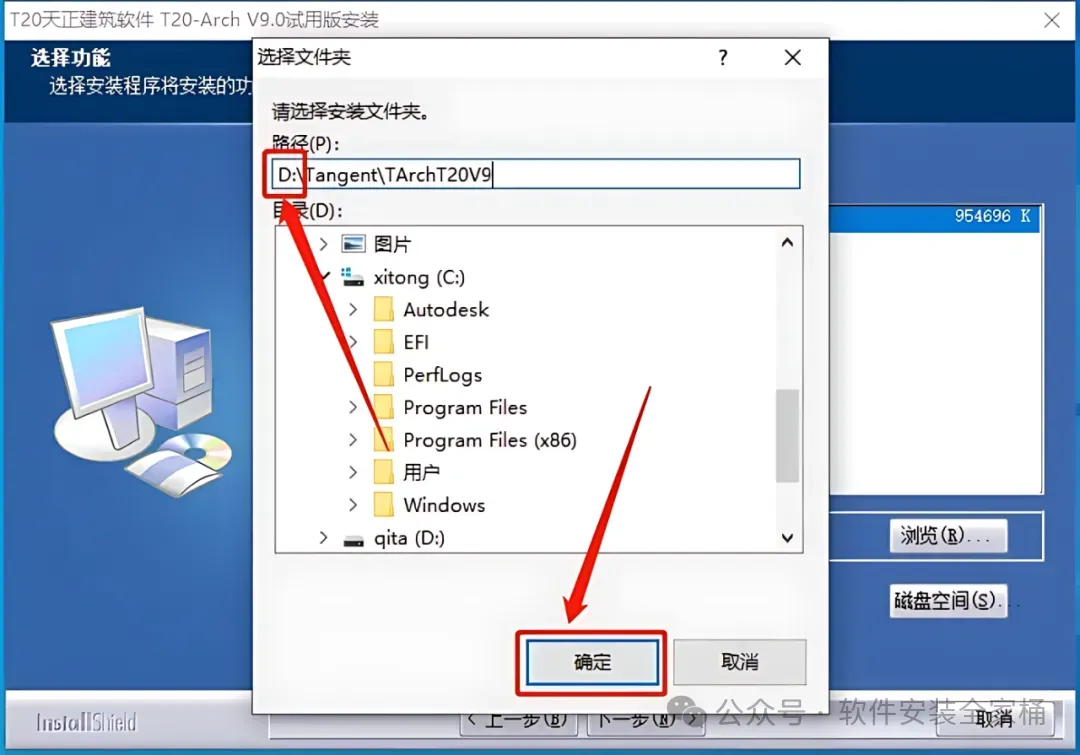Click 下一步(N) button in installer window
Screen dimensions: 1080x755
(x=646, y=721)
